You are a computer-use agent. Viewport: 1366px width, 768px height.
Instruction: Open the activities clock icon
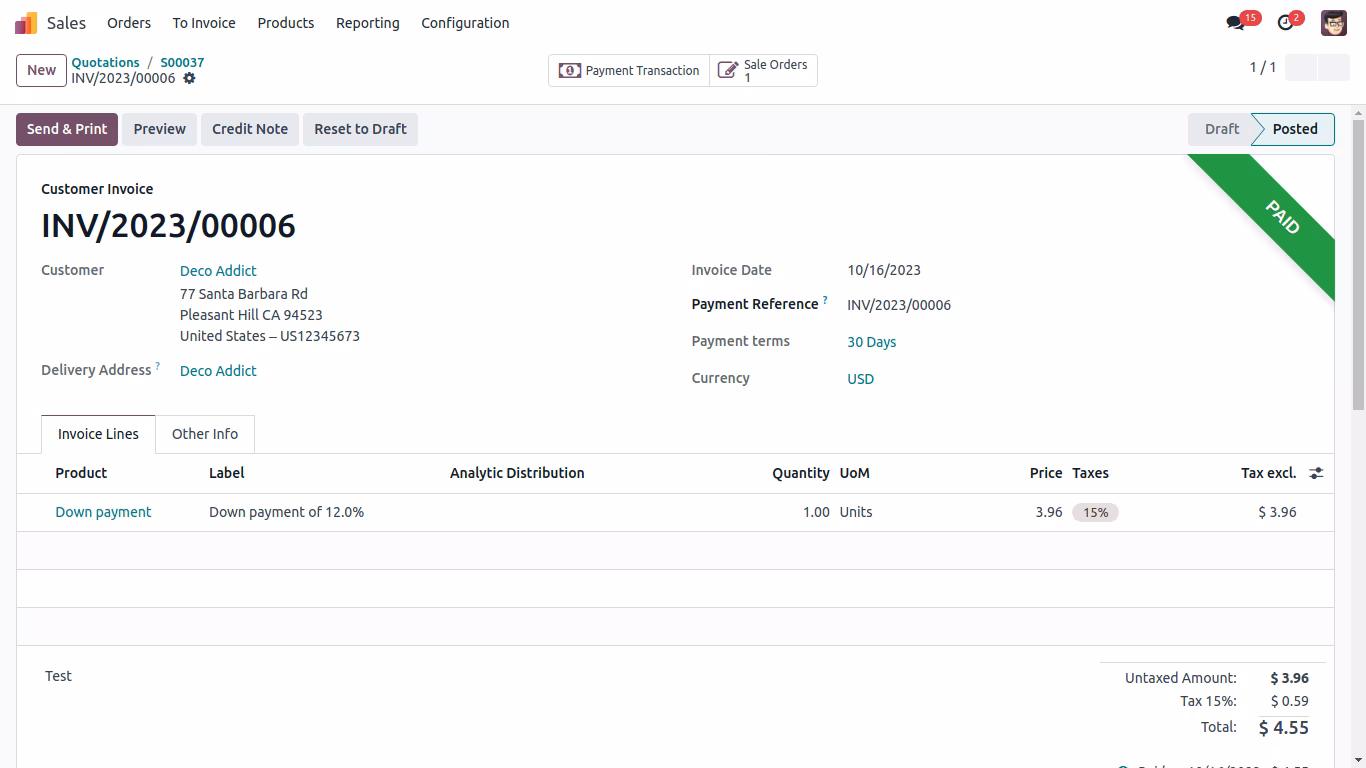1286,23
